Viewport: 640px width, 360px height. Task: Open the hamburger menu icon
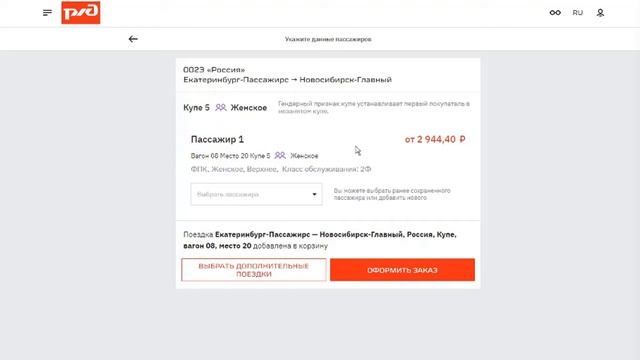(47, 13)
